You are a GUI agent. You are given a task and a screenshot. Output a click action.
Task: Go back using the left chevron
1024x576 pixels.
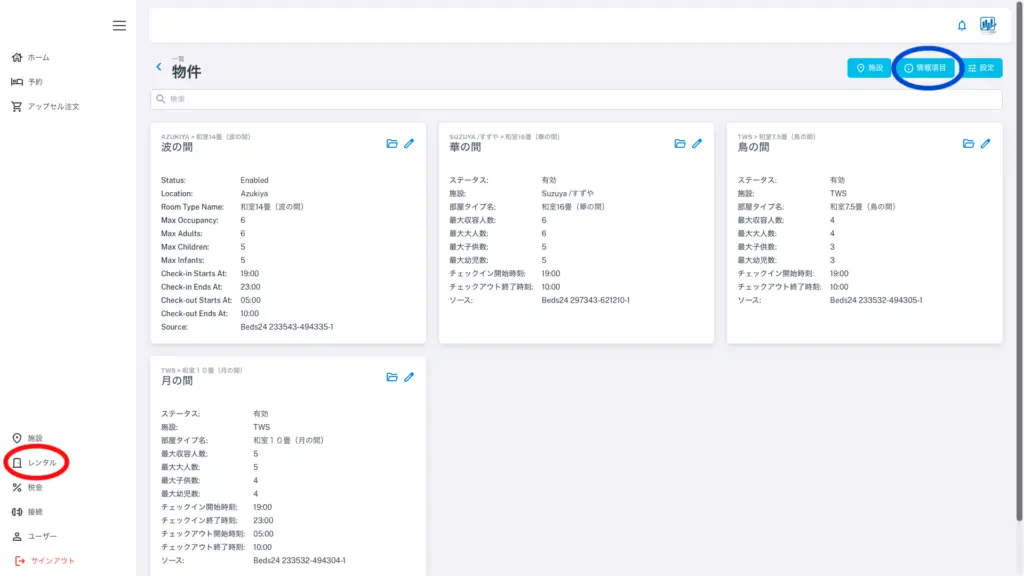point(158,67)
